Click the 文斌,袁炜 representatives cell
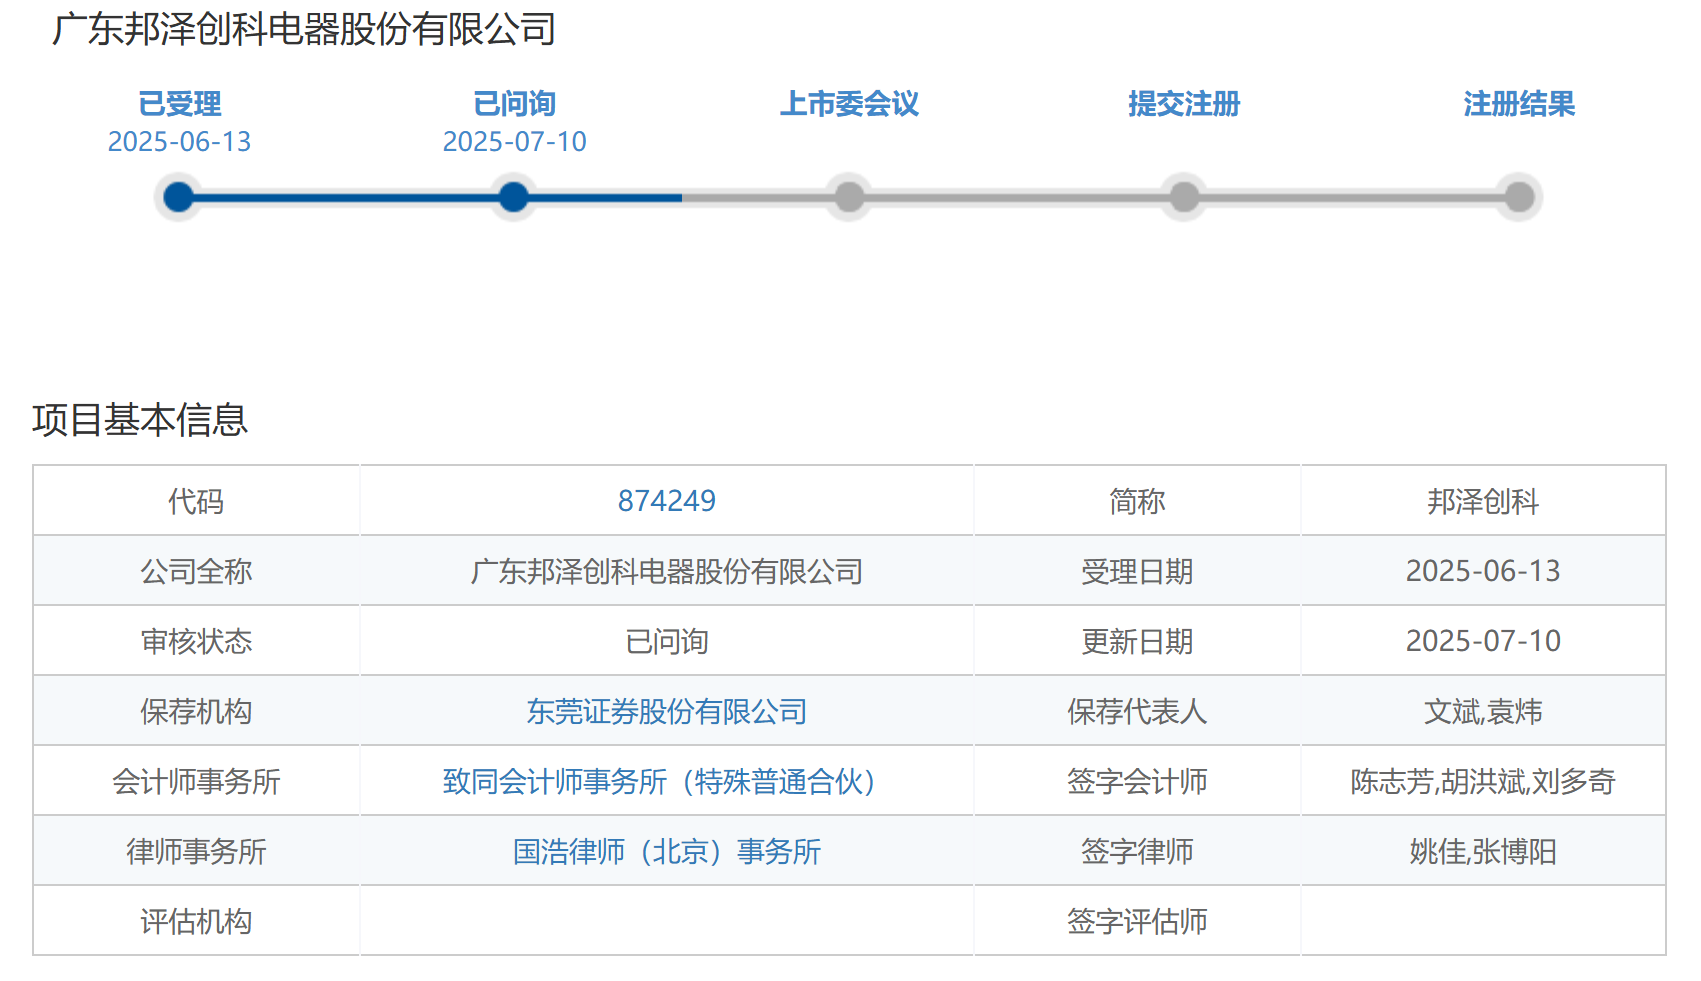The width and height of the screenshot is (1701, 981). click(x=1483, y=711)
